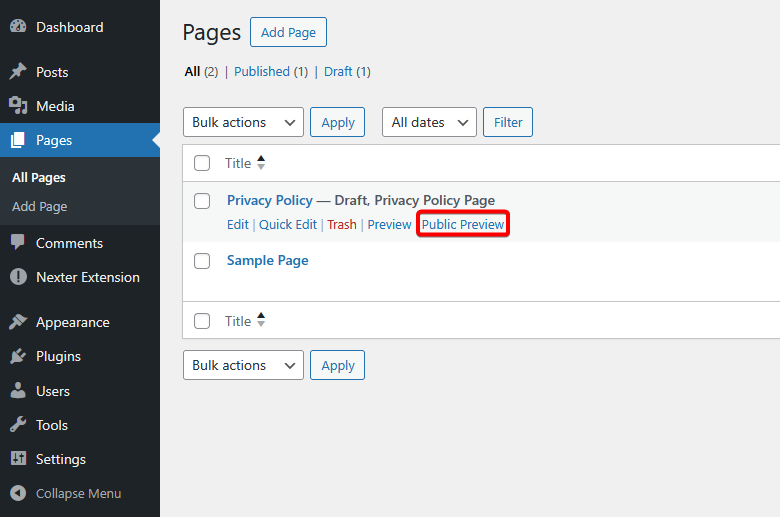
Task: Click the Tools wrench icon
Action: 18,425
